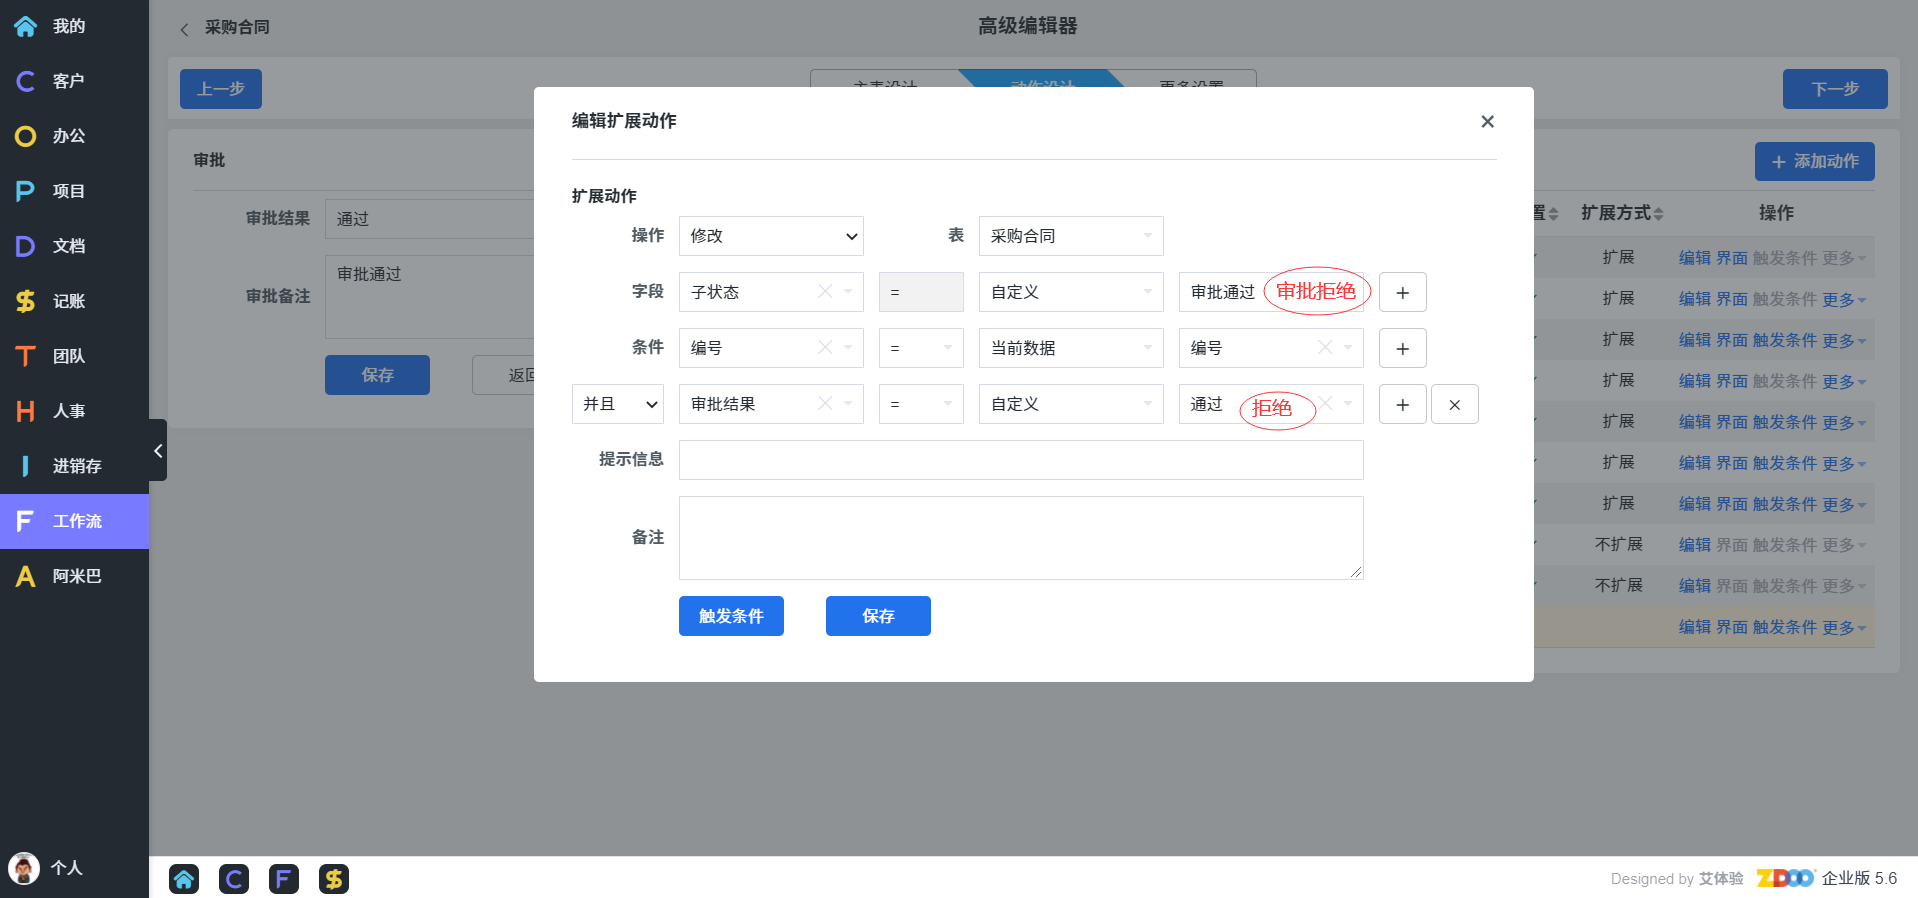Image resolution: width=1918 pixels, height=898 pixels.
Task: Collapse the left sidebar with arrow handle
Action: click(x=158, y=451)
